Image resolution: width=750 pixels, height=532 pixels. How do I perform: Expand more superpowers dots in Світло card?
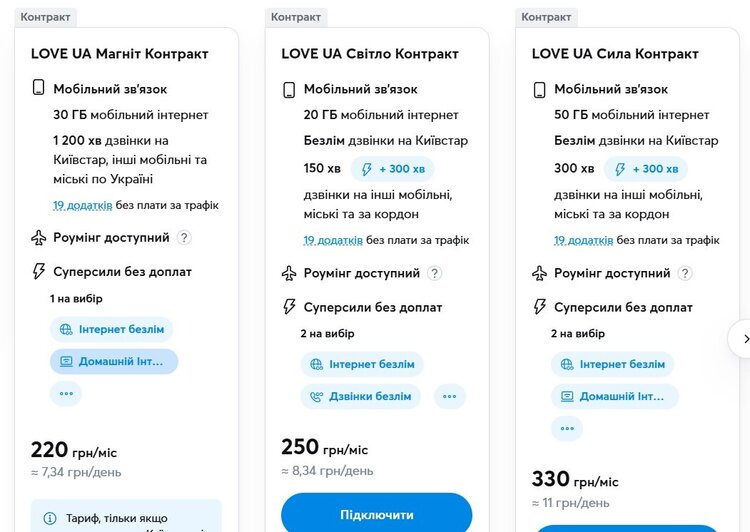tap(450, 396)
